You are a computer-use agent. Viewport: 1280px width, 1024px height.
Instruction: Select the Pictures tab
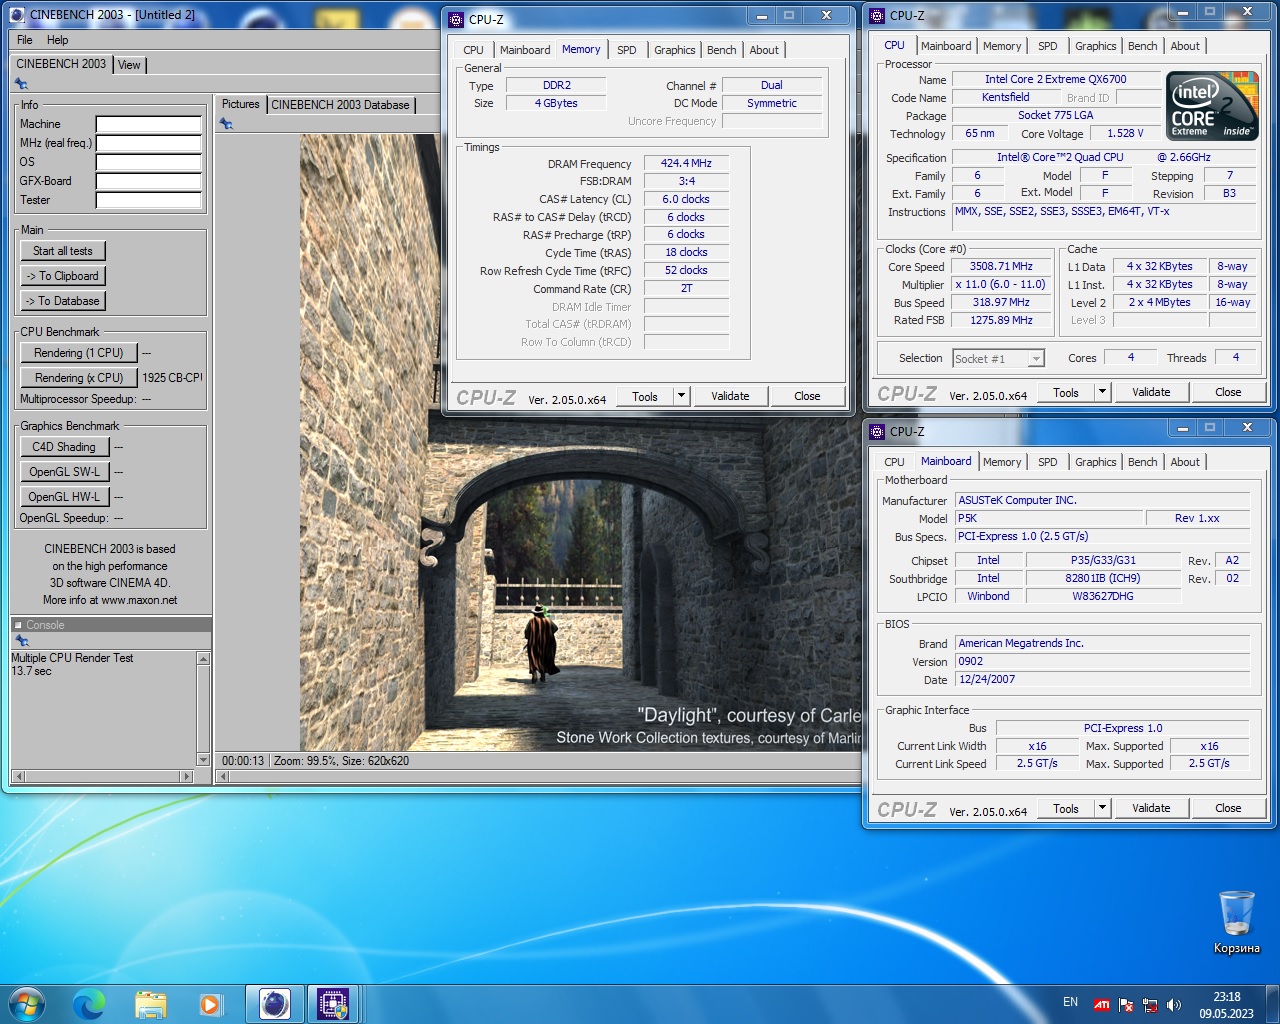[240, 104]
